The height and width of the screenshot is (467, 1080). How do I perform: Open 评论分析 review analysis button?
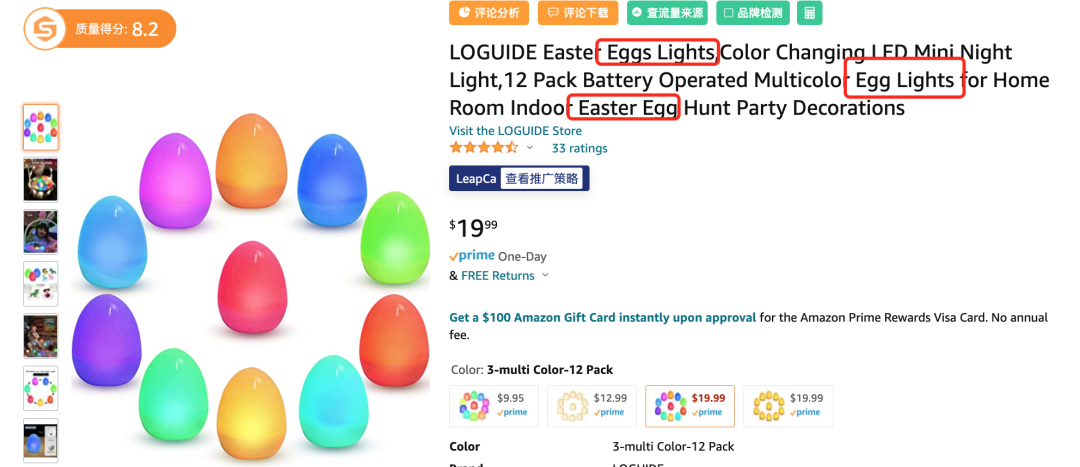click(x=489, y=13)
